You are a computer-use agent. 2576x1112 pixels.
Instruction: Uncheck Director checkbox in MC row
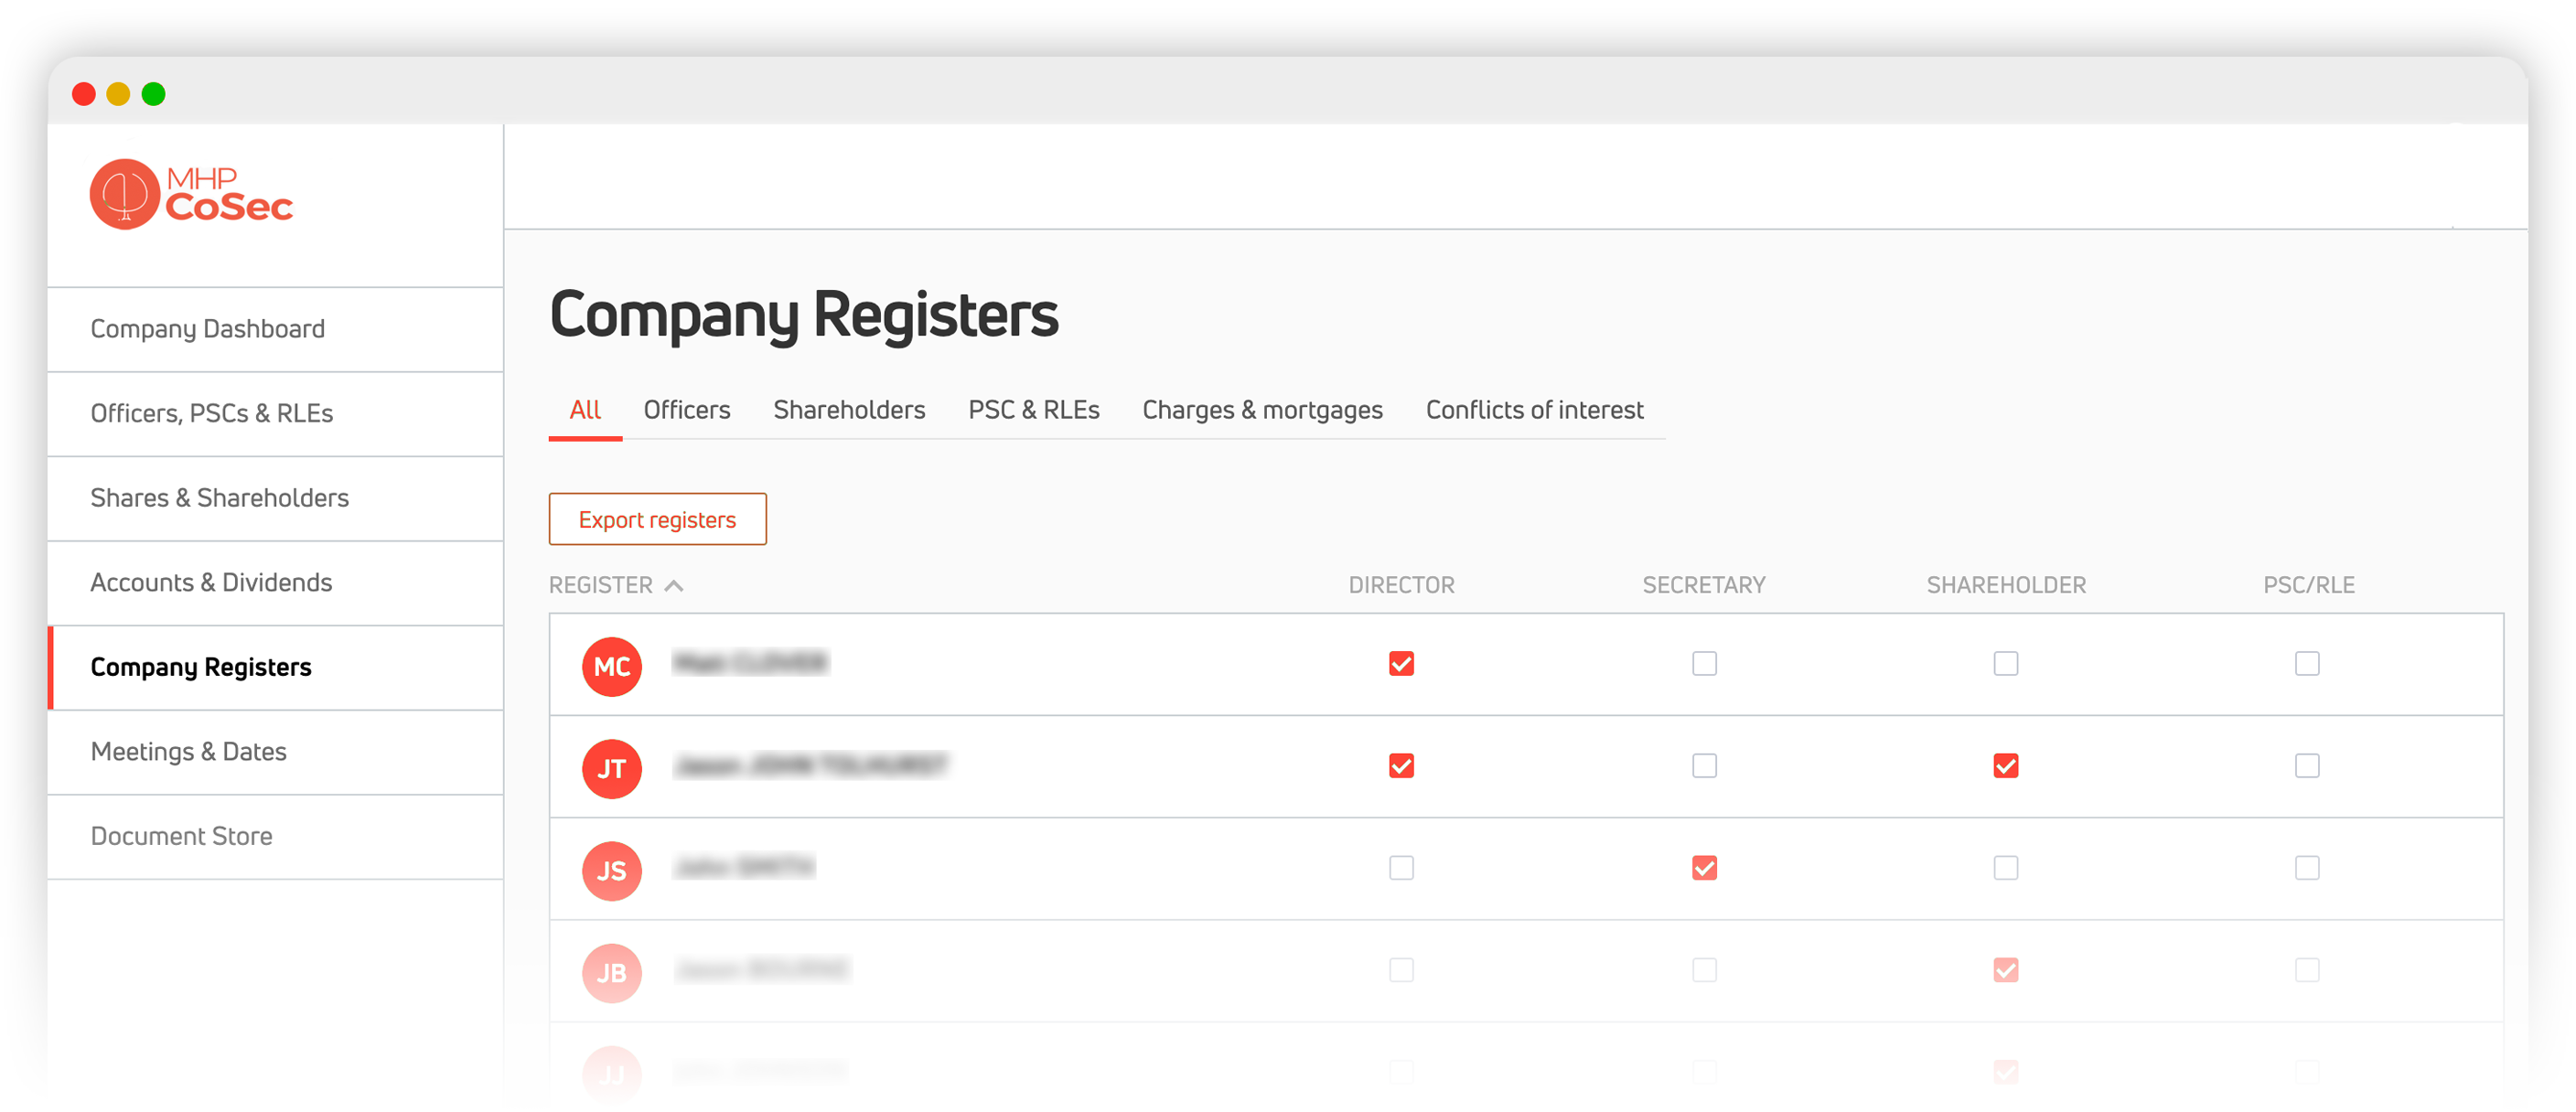click(1401, 664)
